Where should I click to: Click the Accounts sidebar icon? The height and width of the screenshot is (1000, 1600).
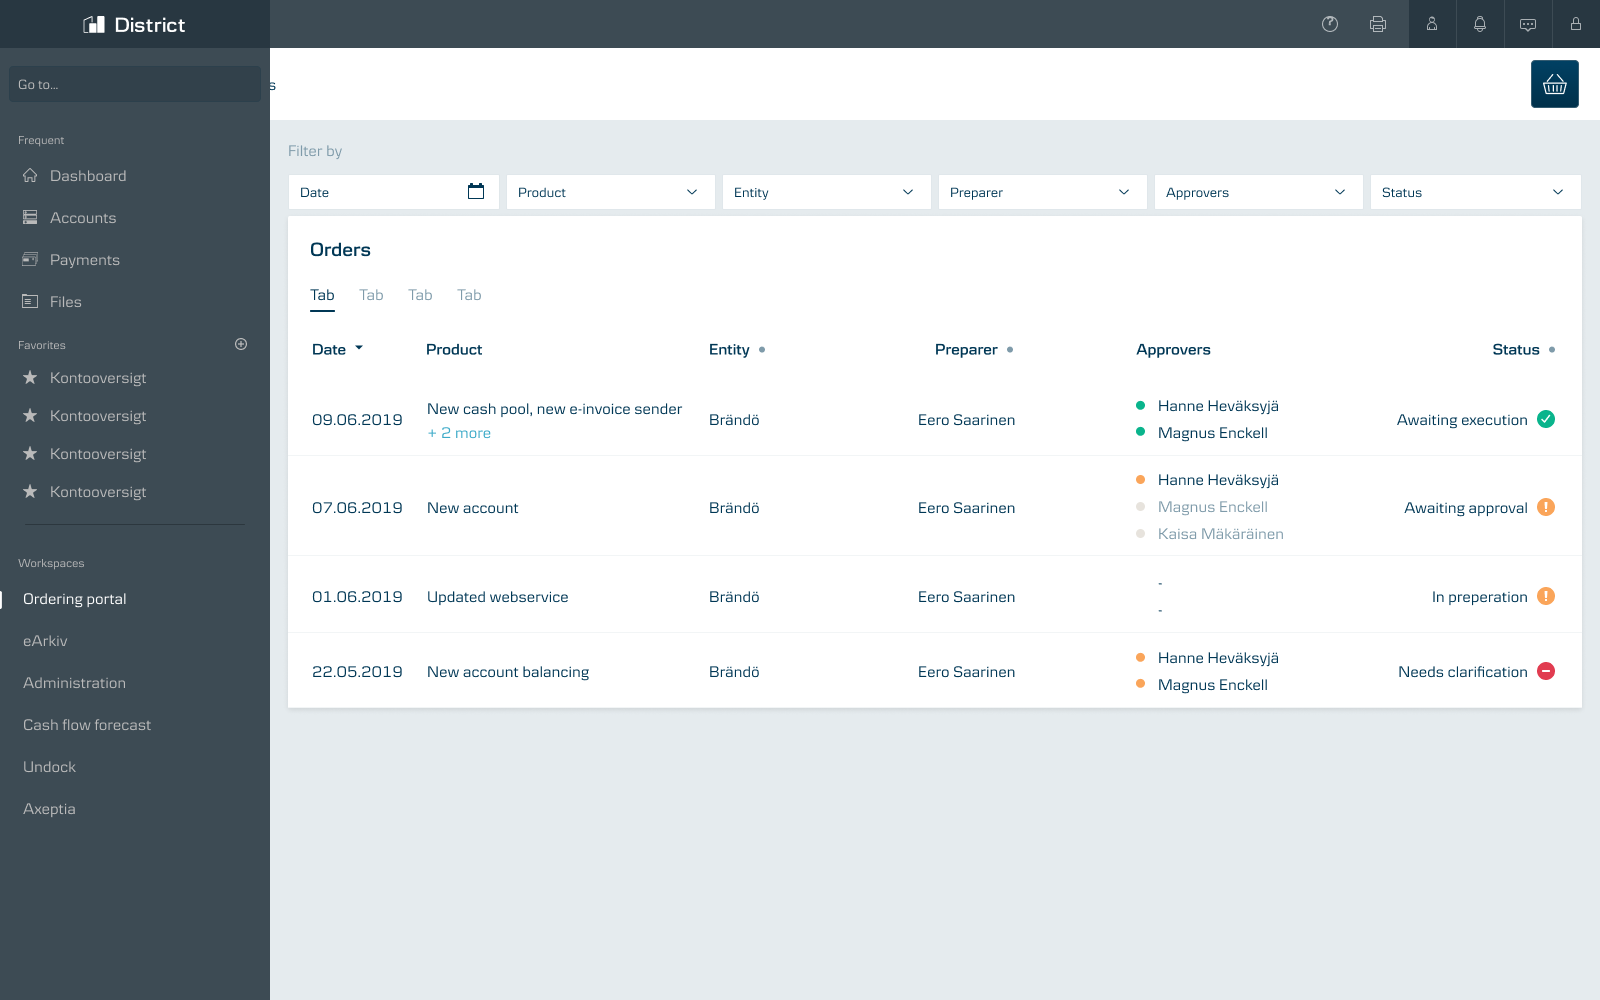pos(30,217)
